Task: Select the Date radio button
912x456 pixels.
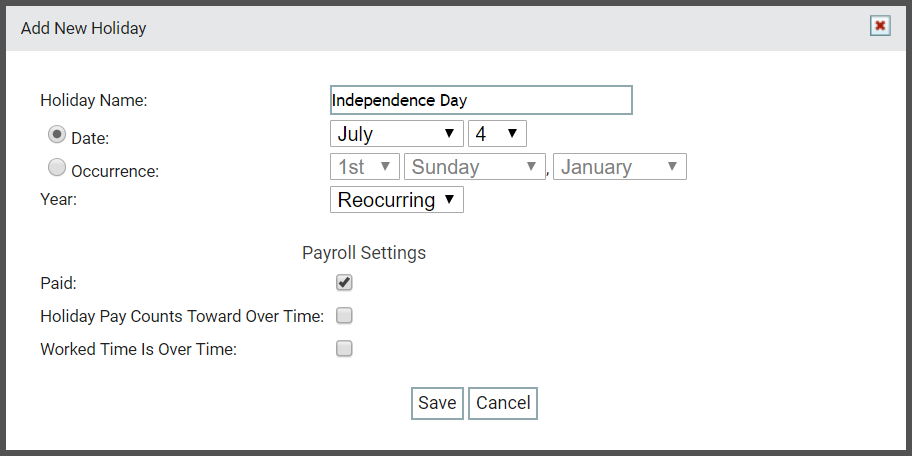Action: point(56,134)
